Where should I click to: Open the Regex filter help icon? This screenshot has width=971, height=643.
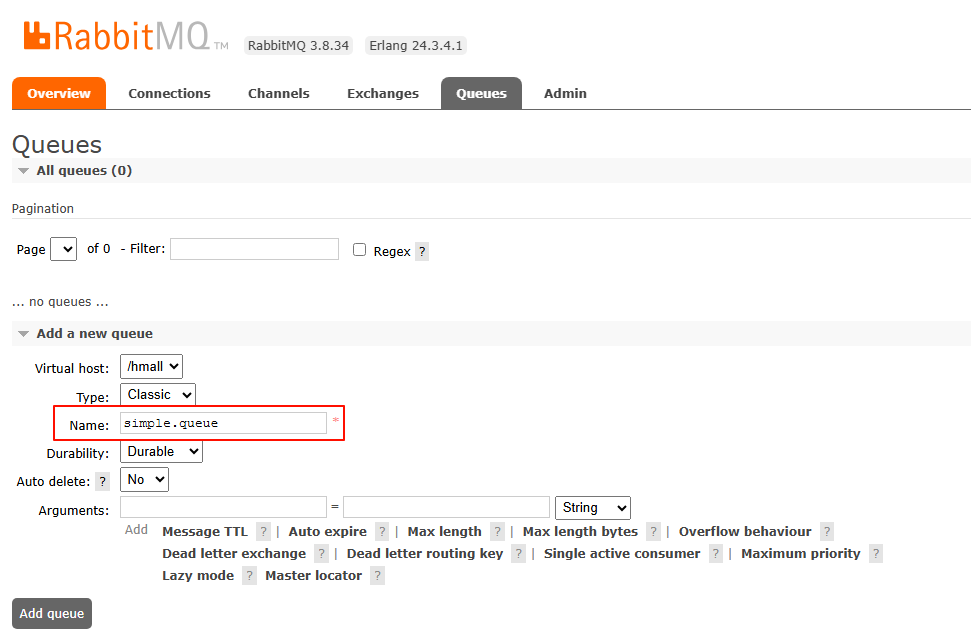click(x=422, y=252)
